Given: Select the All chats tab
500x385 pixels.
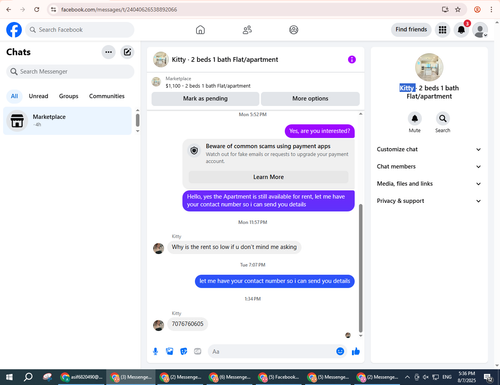Looking at the screenshot, I should [x=14, y=96].
